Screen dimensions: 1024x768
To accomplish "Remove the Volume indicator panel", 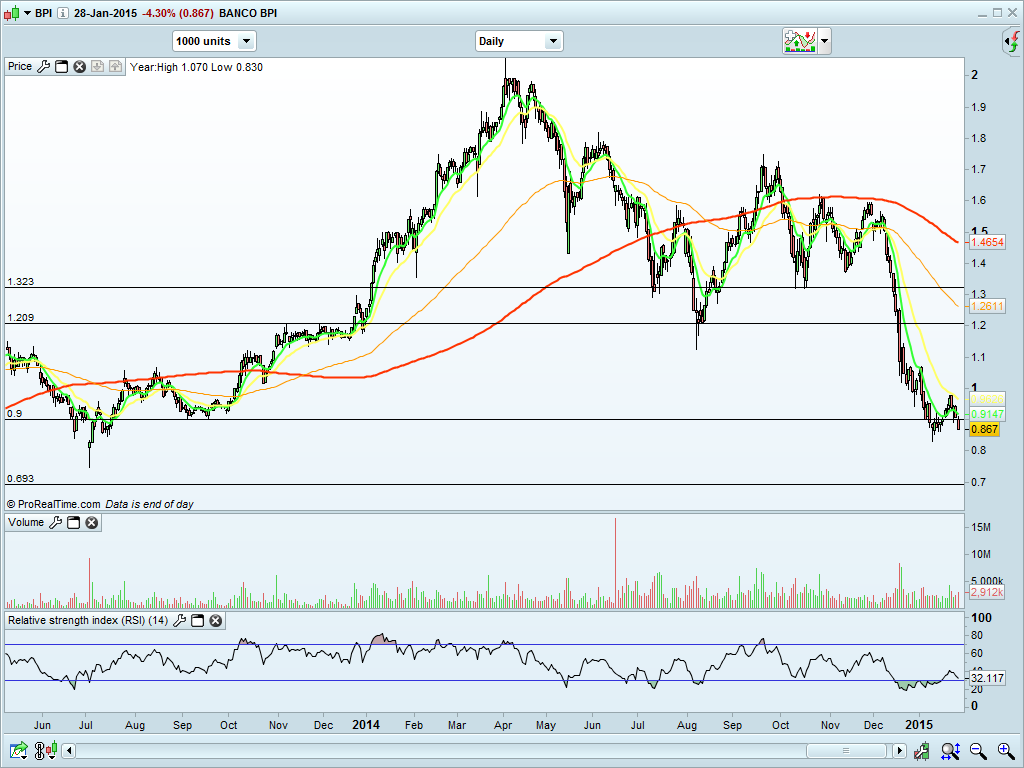I will [x=91, y=522].
